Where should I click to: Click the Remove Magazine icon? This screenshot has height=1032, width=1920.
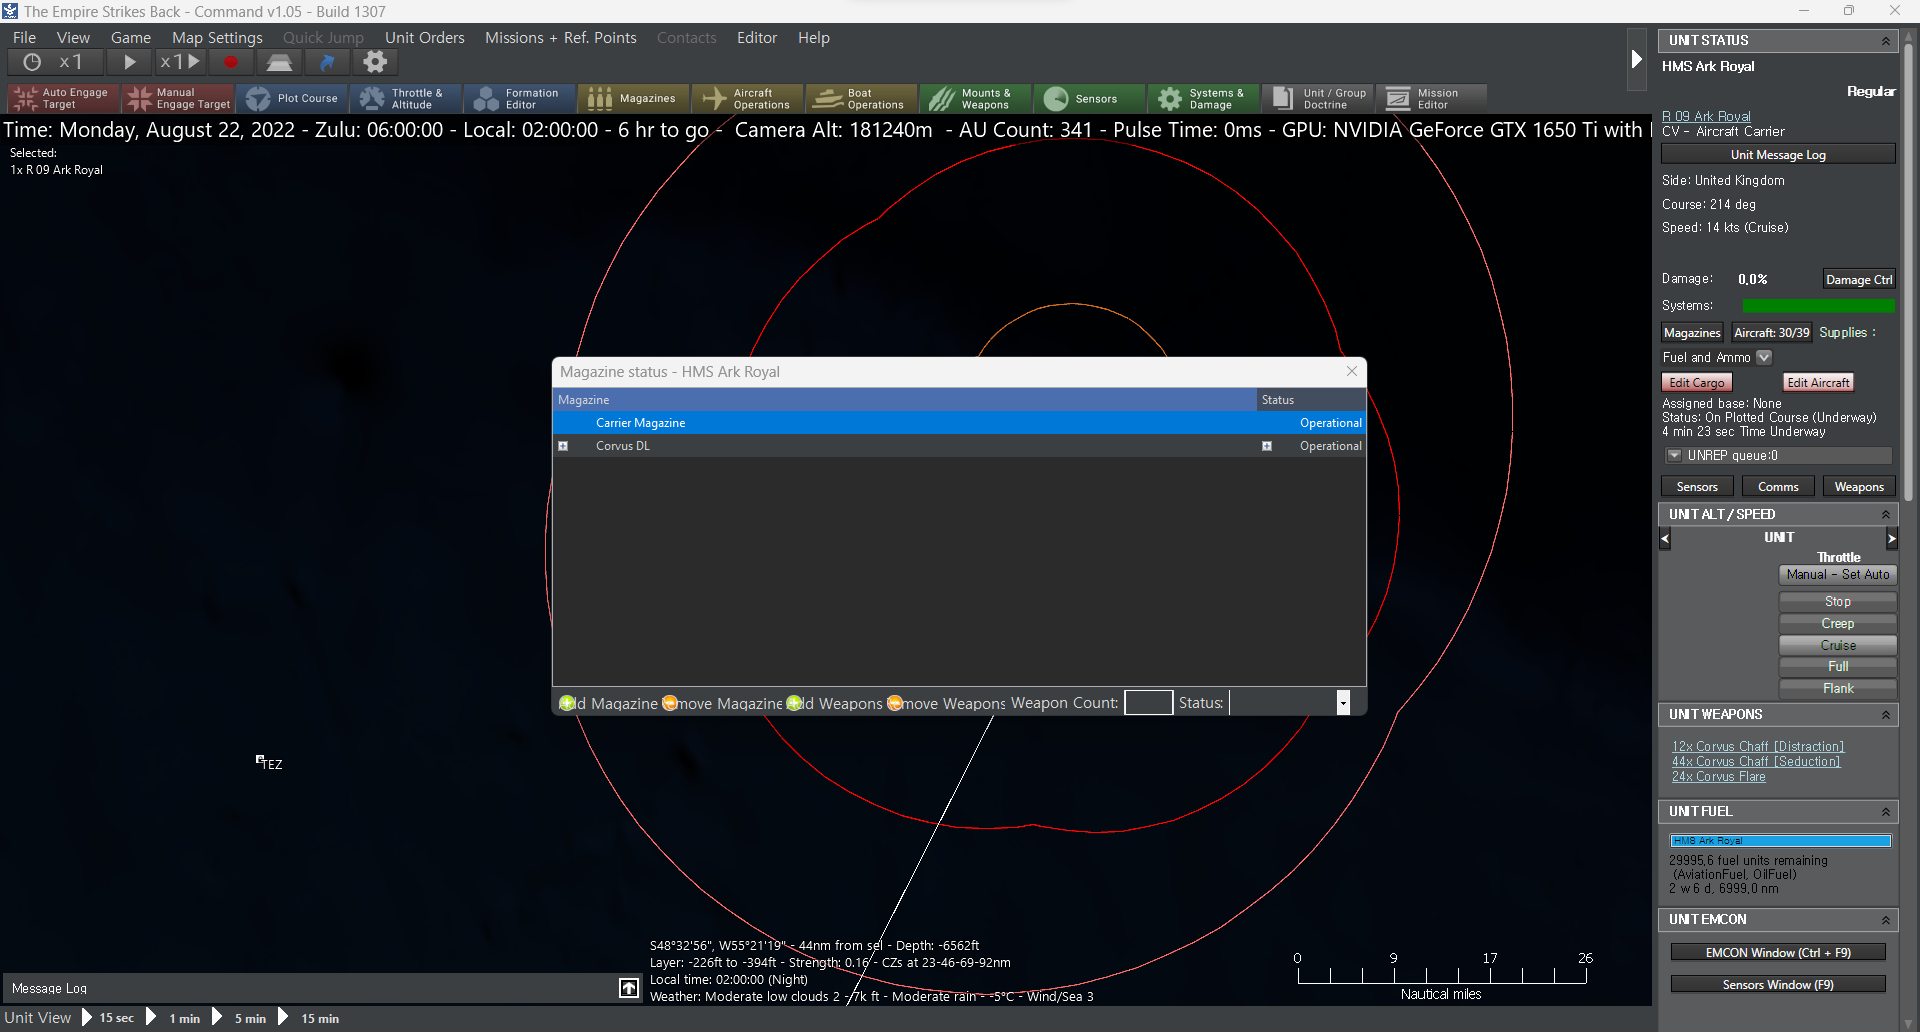point(670,703)
